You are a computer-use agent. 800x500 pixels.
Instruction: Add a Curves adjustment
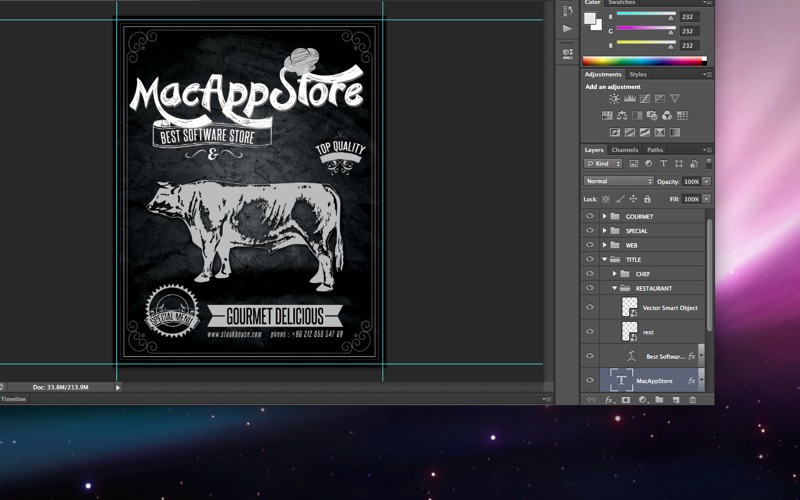tap(645, 98)
